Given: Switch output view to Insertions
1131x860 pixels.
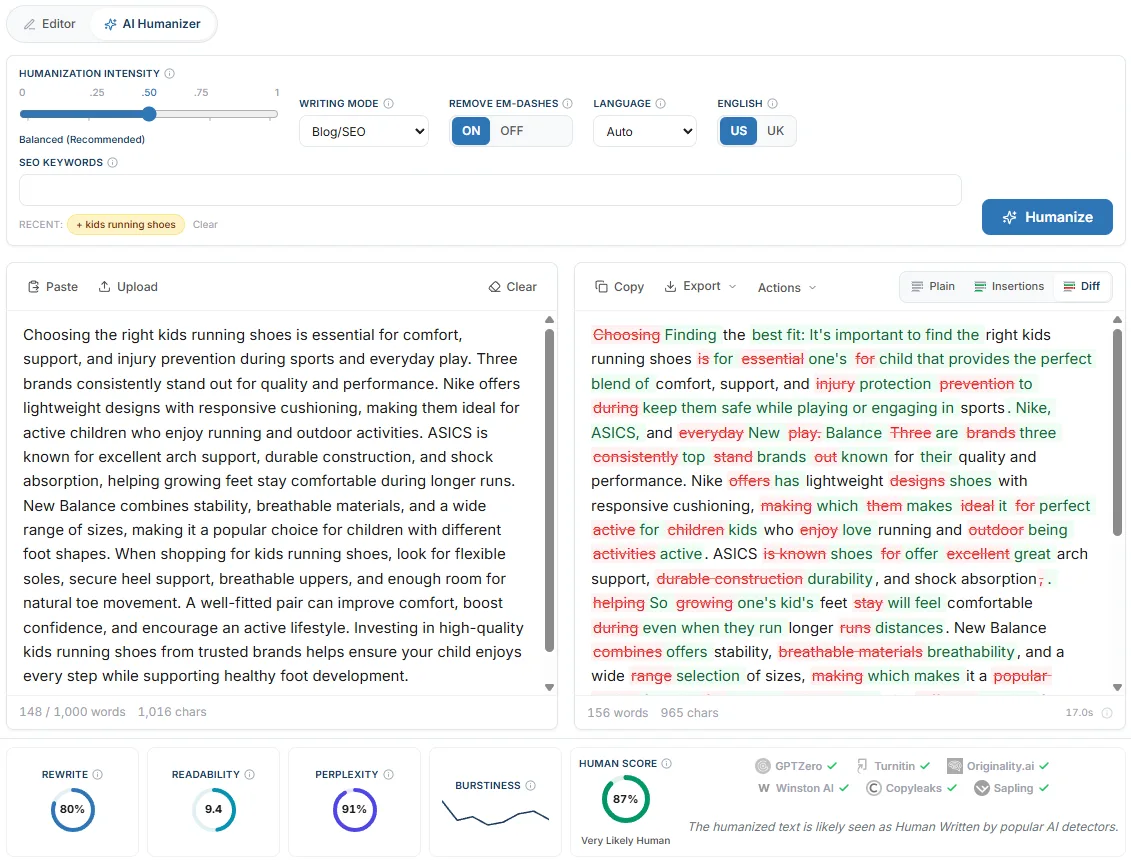Looking at the screenshot, I should tap(1008, 286).
